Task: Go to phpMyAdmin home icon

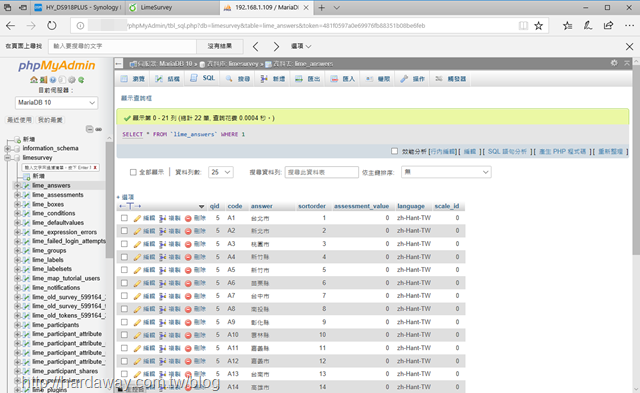Action: point(33,80)
